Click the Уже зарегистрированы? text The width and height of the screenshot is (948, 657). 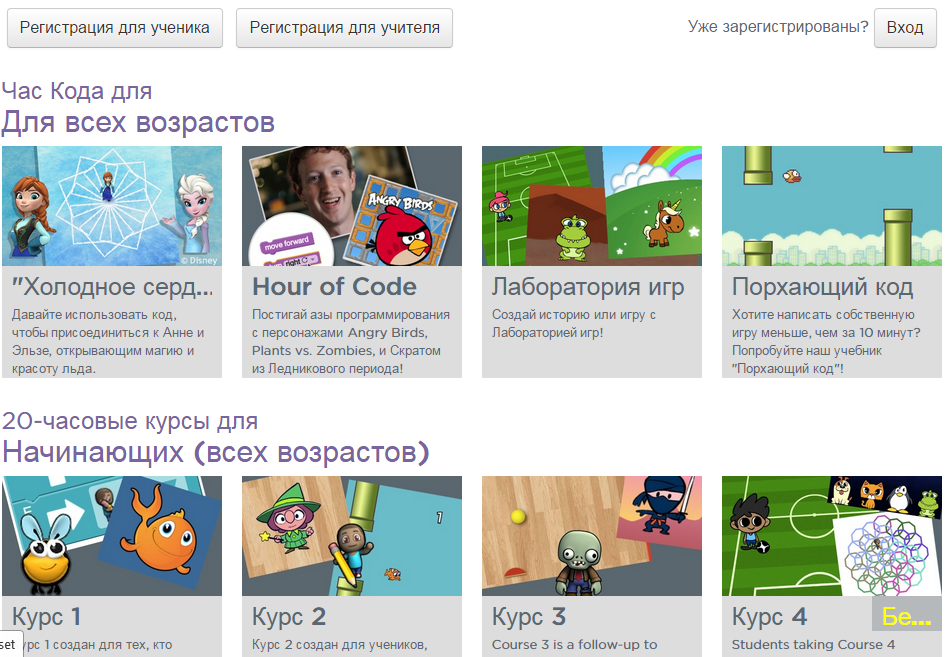(x=778, y=27)
